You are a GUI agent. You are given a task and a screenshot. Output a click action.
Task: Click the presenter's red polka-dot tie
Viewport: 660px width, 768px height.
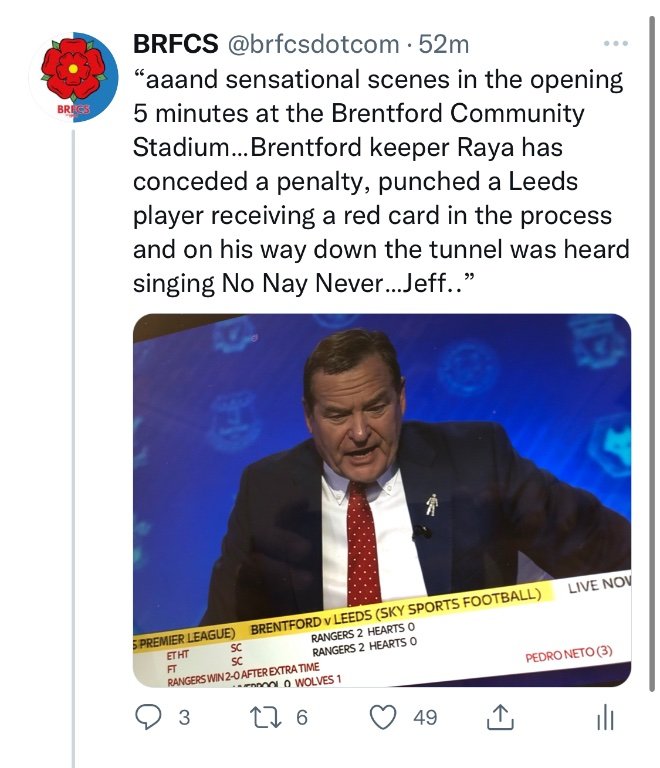[x=362, y=540]
